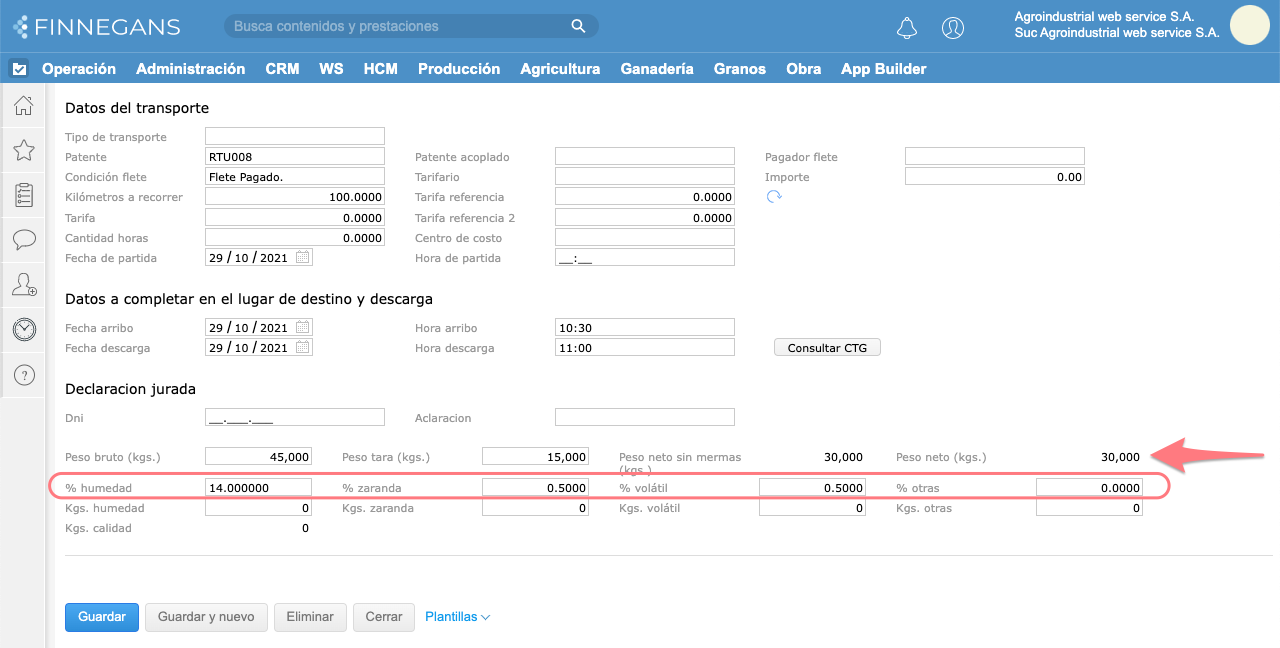The width and height of the screenshot is (1280, 648).
Task: Focus the % humedad input field
Action: (x=258, y=487)
